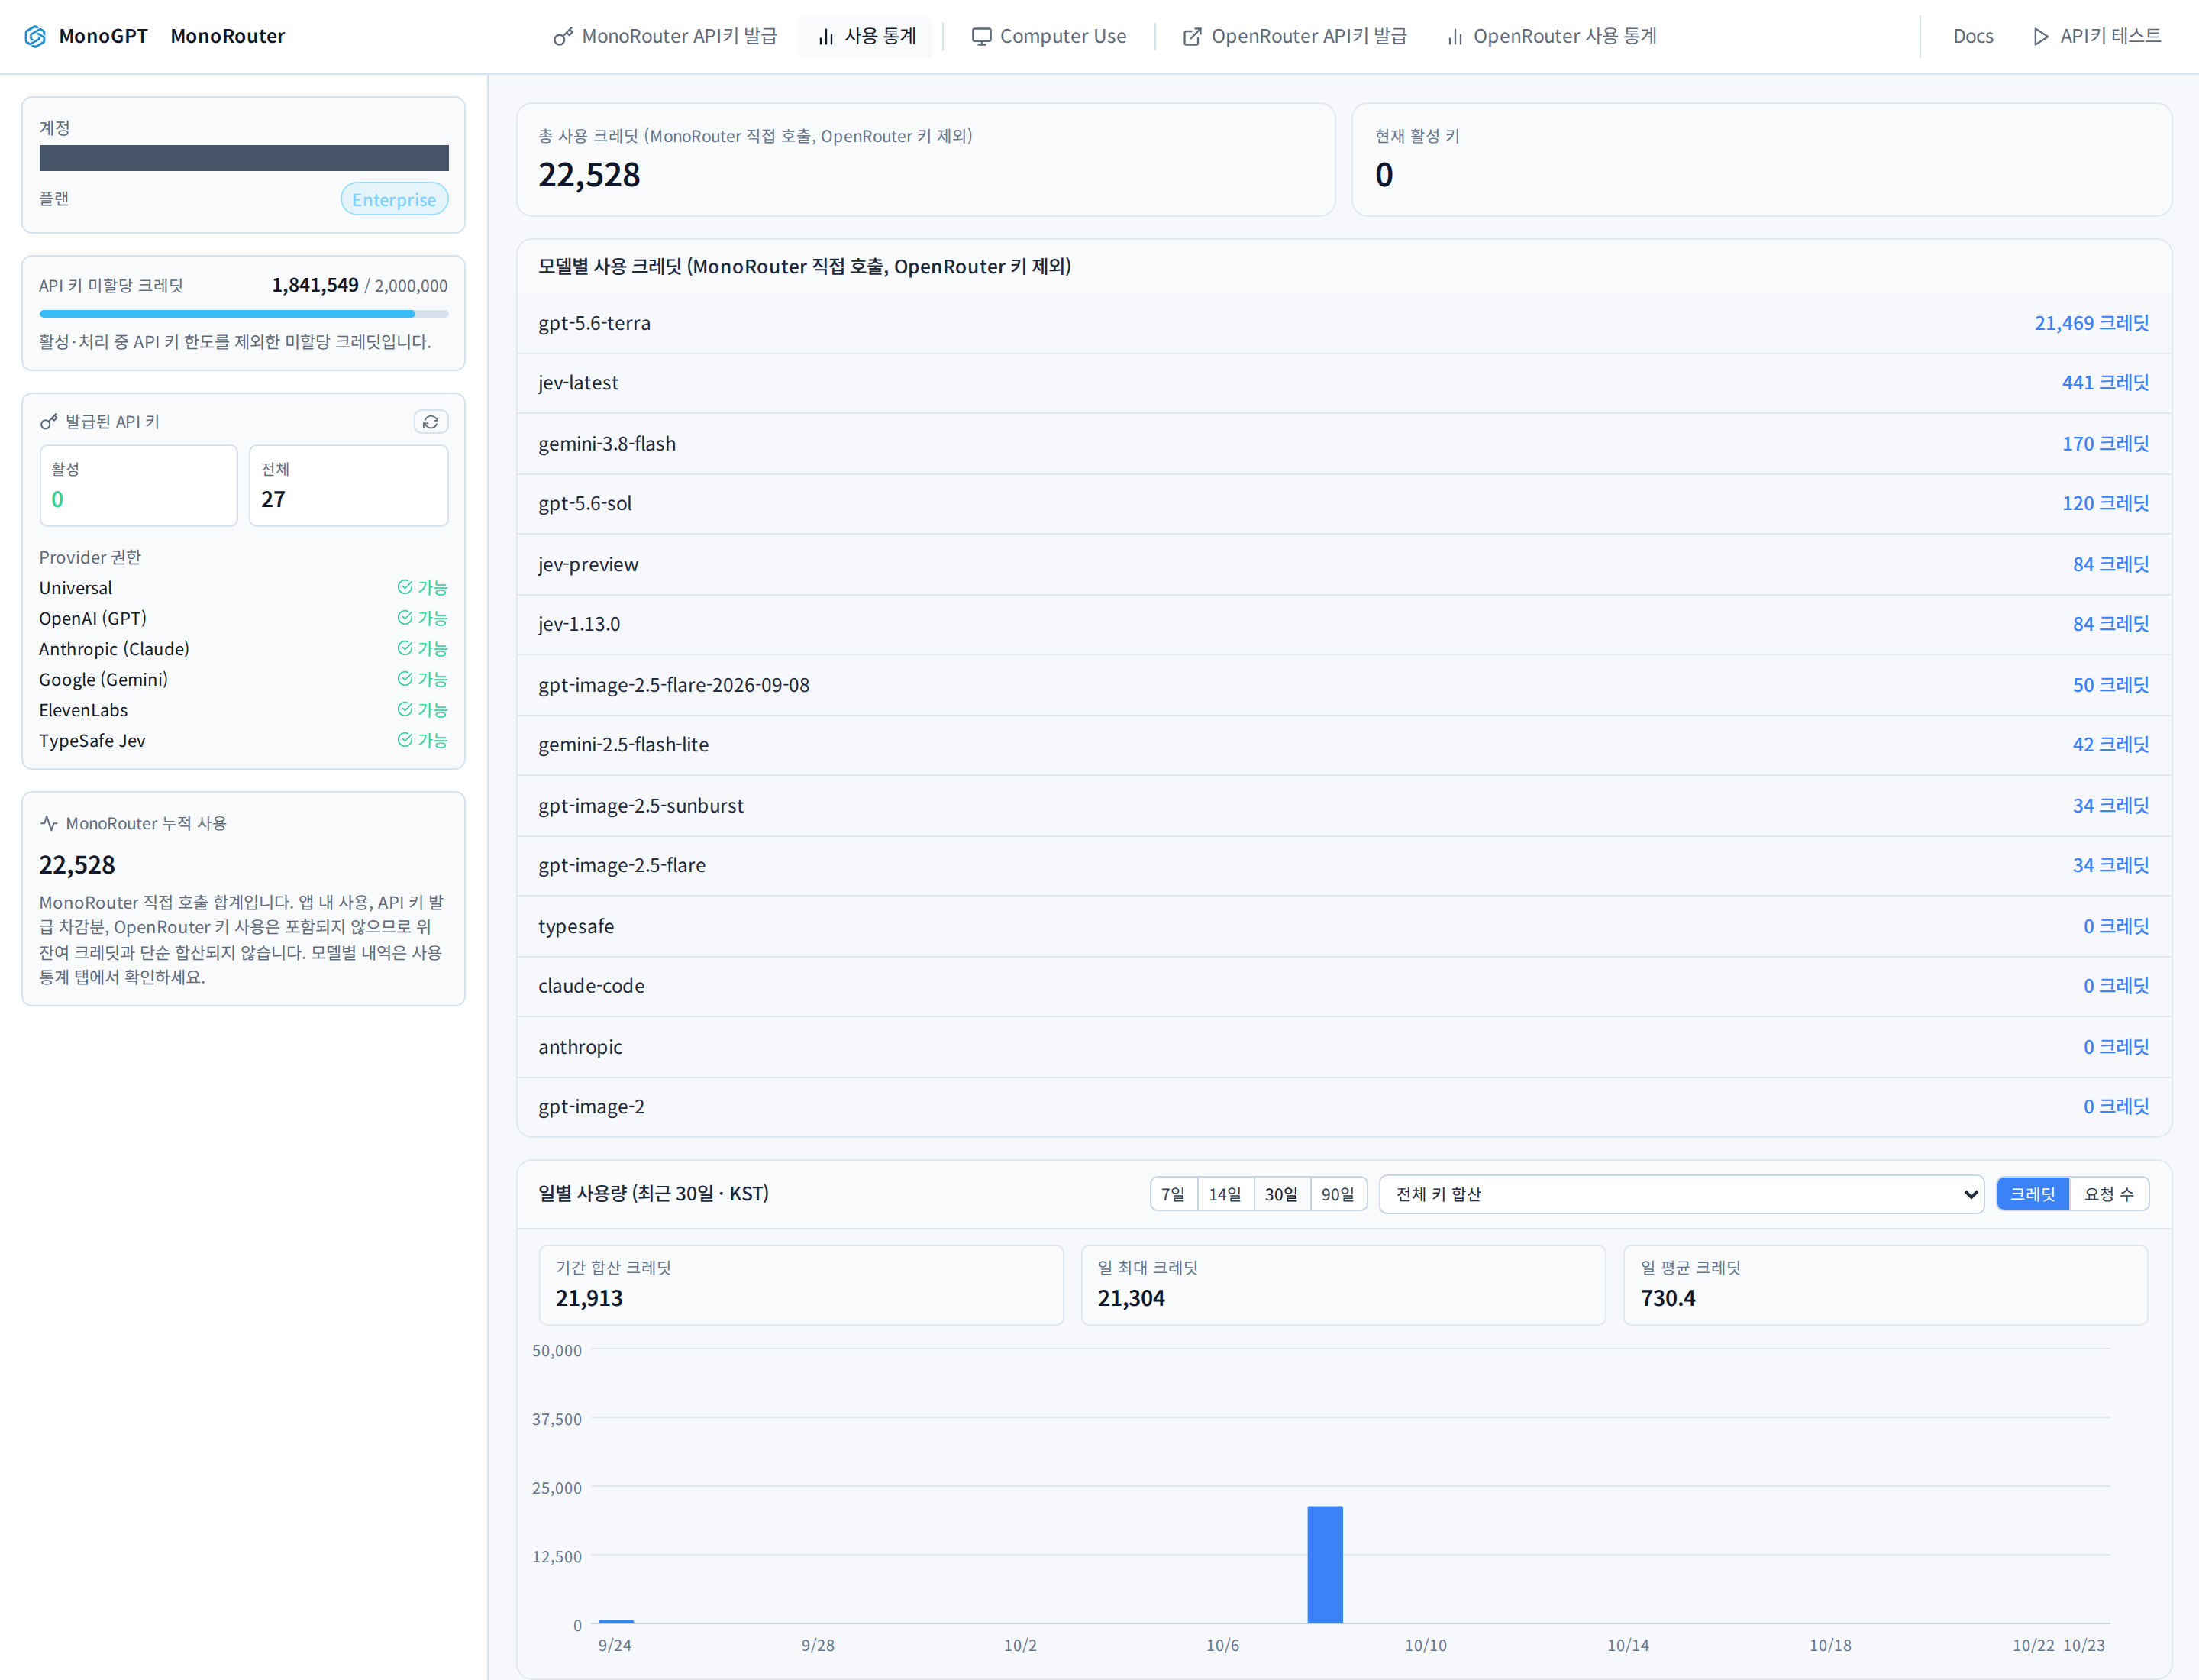Click the MonoGPT logo icon
The width and height of the screenshot is (2199, 1680).
35,36
